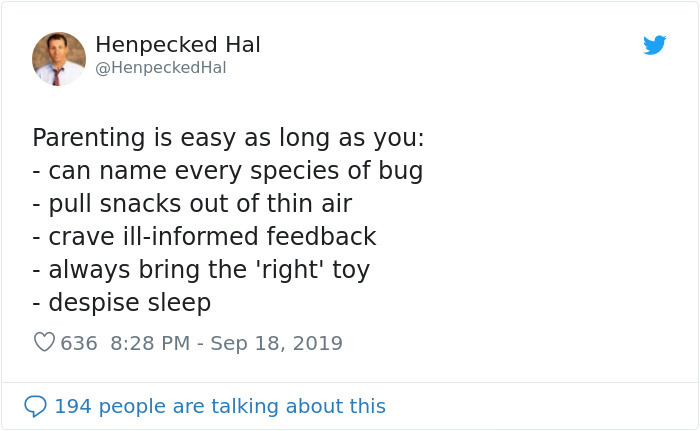This screenshot has width=700, height=431.
Task: Click the Sep 18, 2019 date
Action: 278,343
